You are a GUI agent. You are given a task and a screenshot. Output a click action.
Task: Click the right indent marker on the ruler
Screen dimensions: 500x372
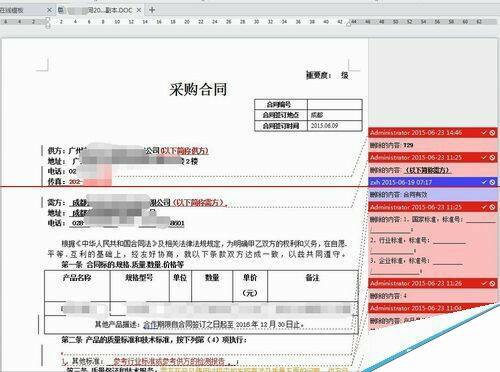[349, 23]
